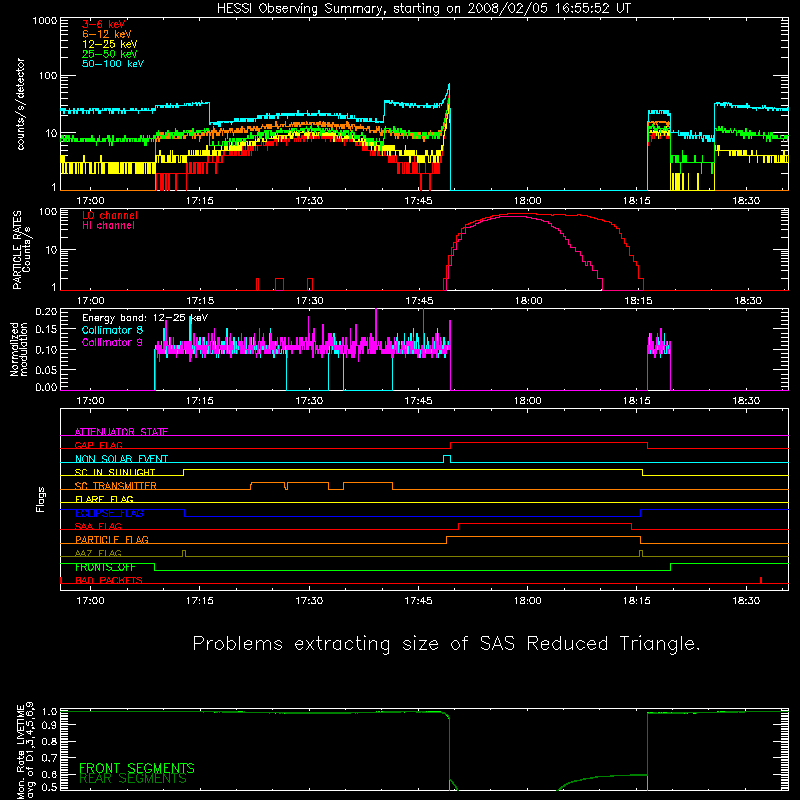Click 18:30 tick under modulation plot
The height and width of the screenshot is (800, 800).
click(x=746, y=401)
